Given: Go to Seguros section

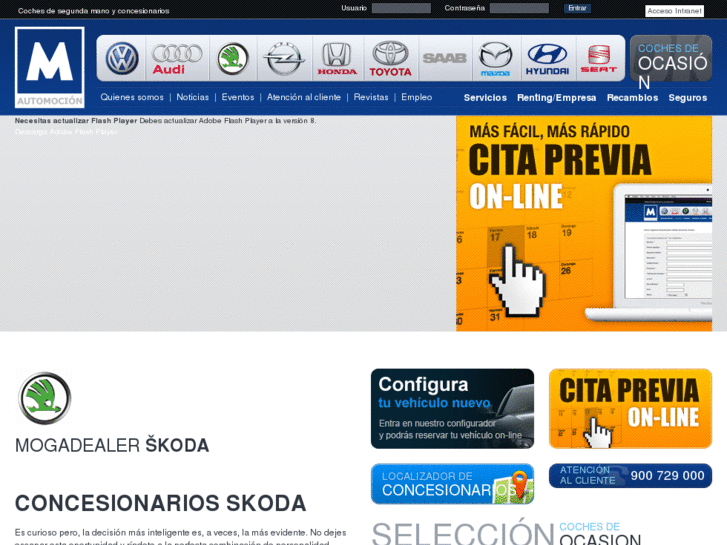Looking at the screenshot, I should click(688, 98).
